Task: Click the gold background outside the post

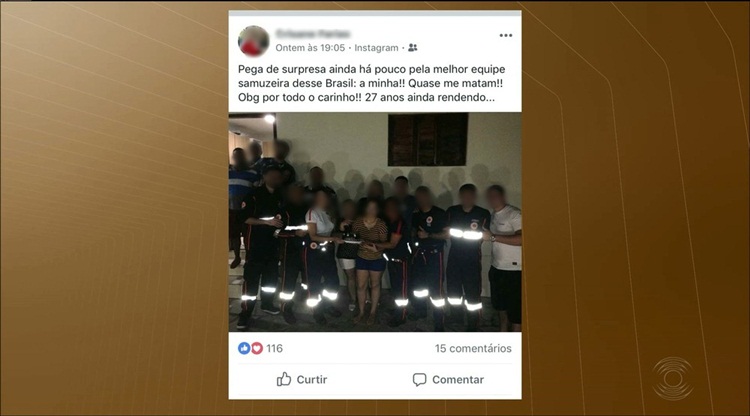Action: [x=115, y=208]
